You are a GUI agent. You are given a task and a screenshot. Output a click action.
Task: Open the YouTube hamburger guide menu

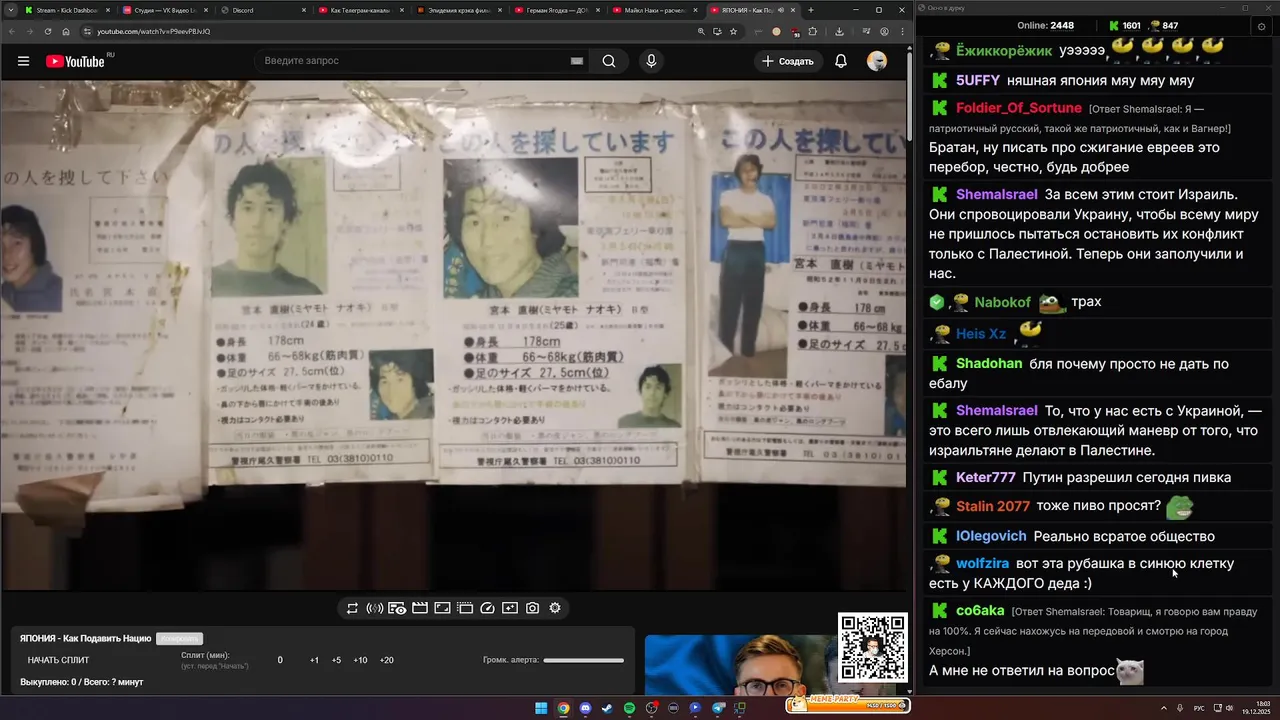23,61
